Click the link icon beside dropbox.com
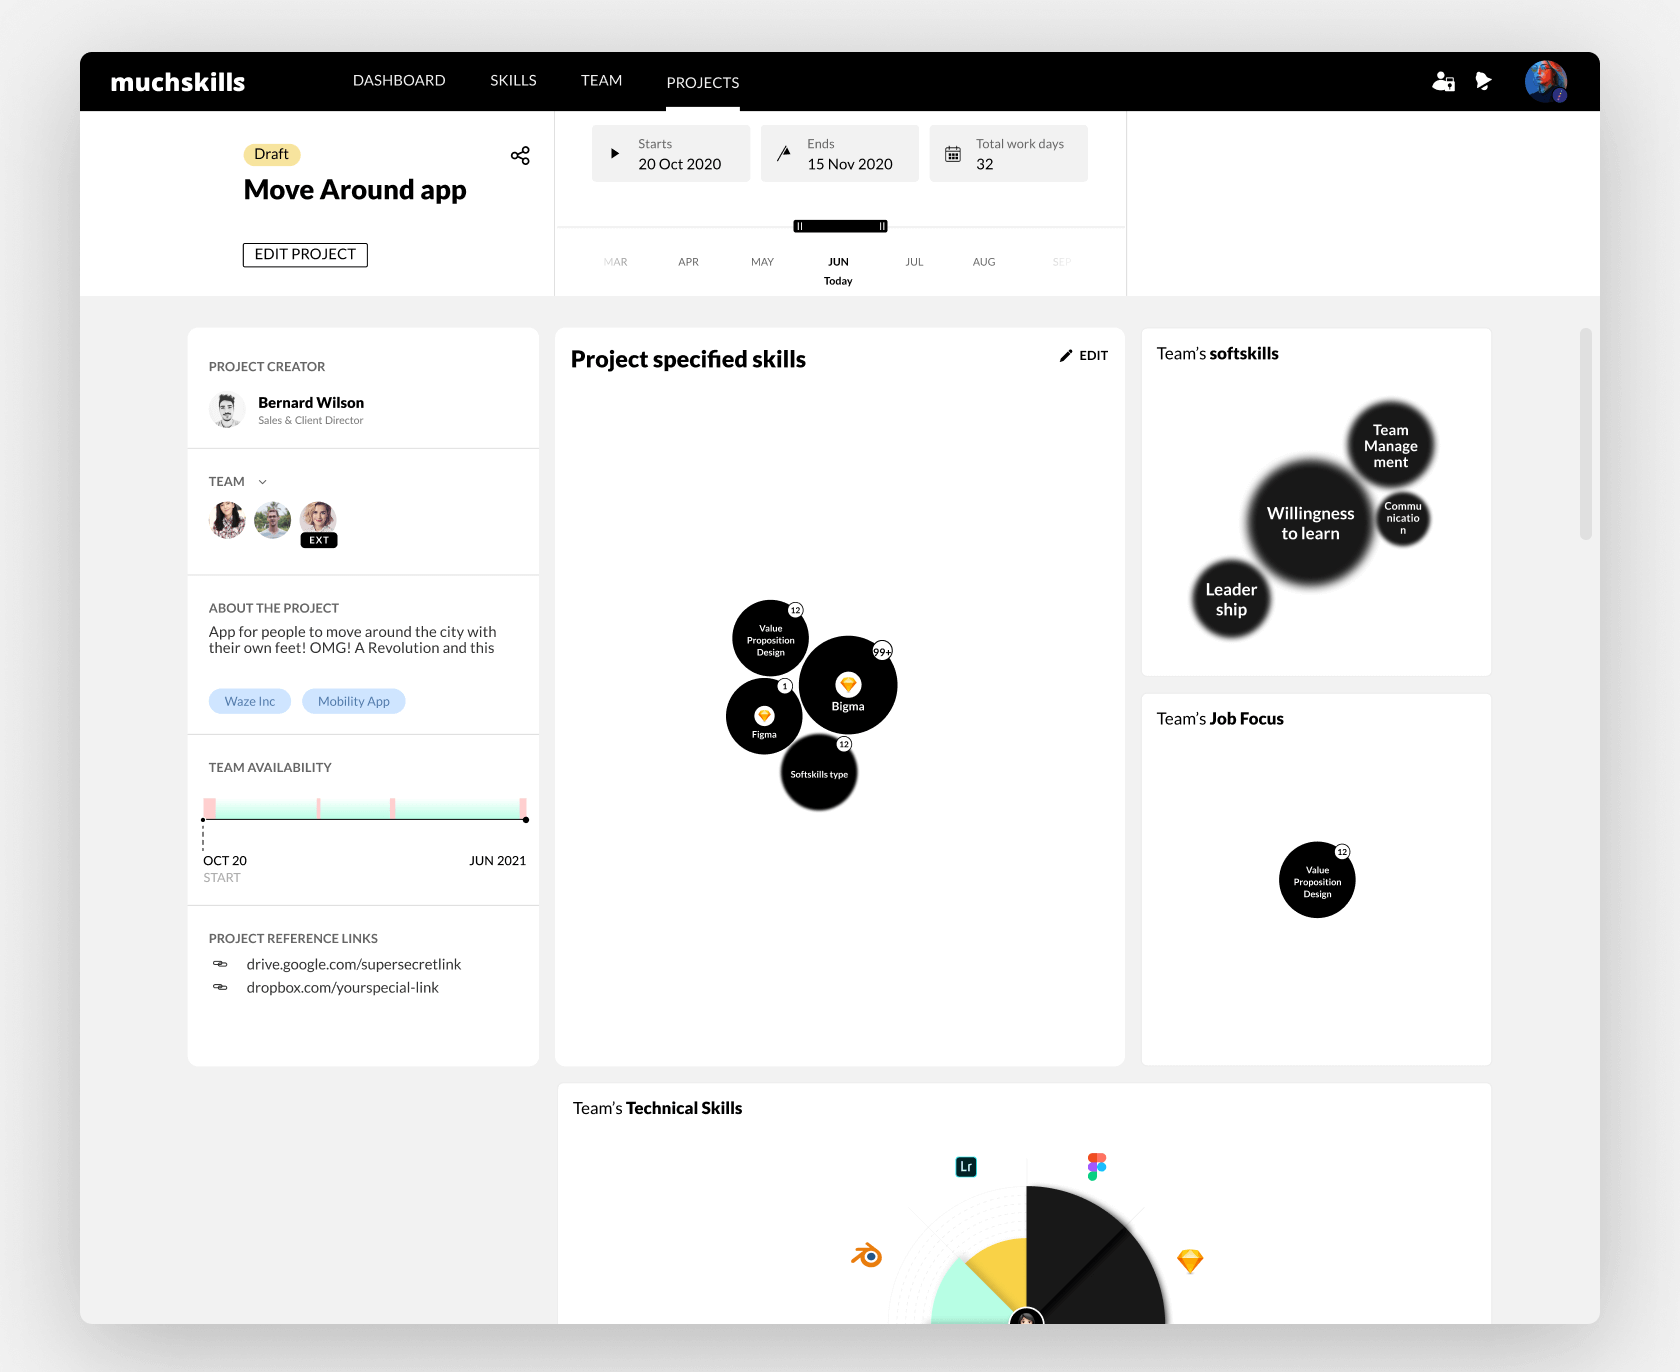Image resolution: width=1680 pixels, height=1372 pixels. click(220, 987)
